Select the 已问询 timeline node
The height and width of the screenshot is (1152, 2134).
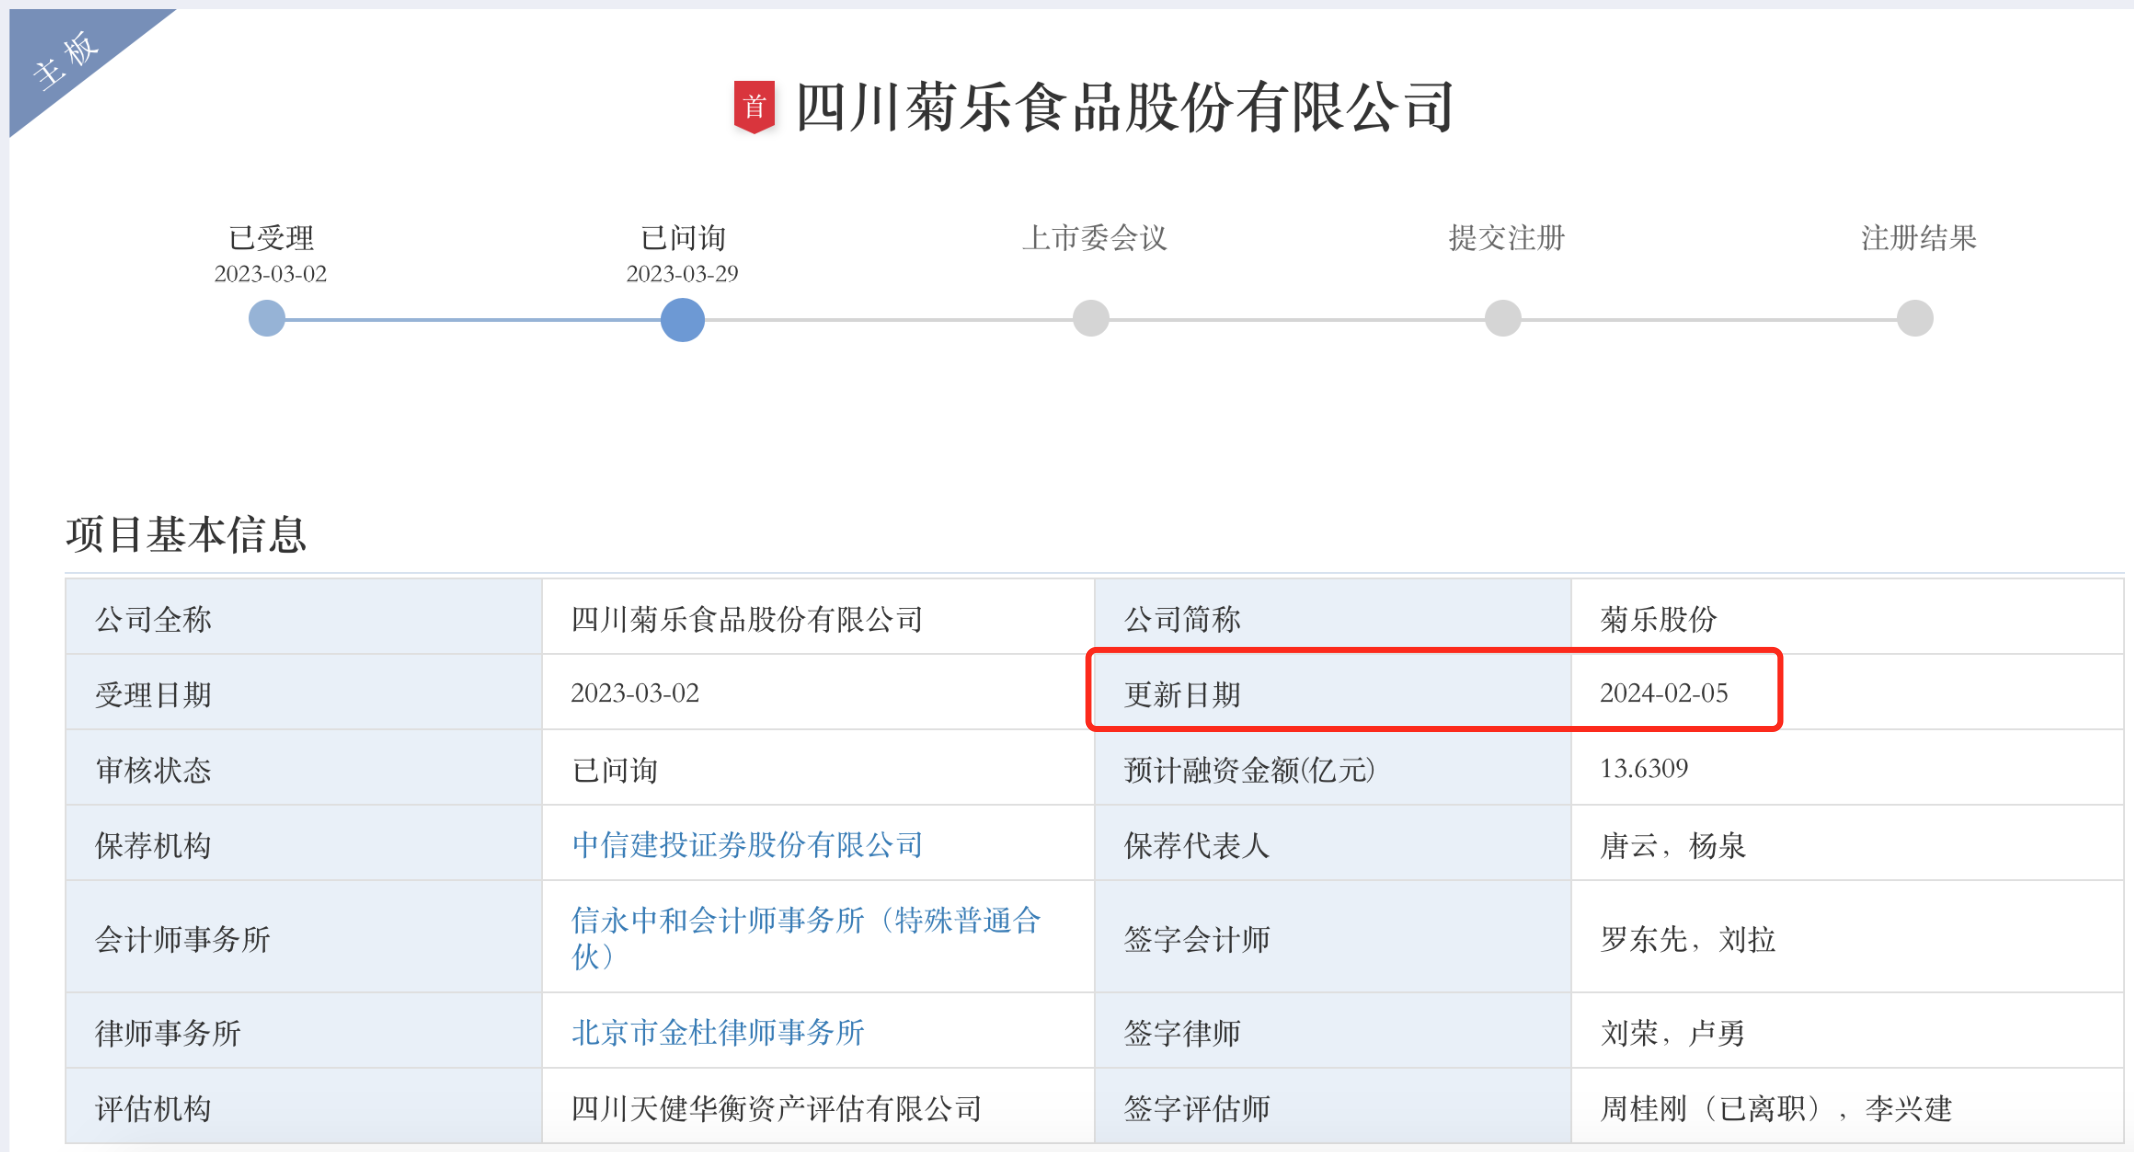click(682, 319)
